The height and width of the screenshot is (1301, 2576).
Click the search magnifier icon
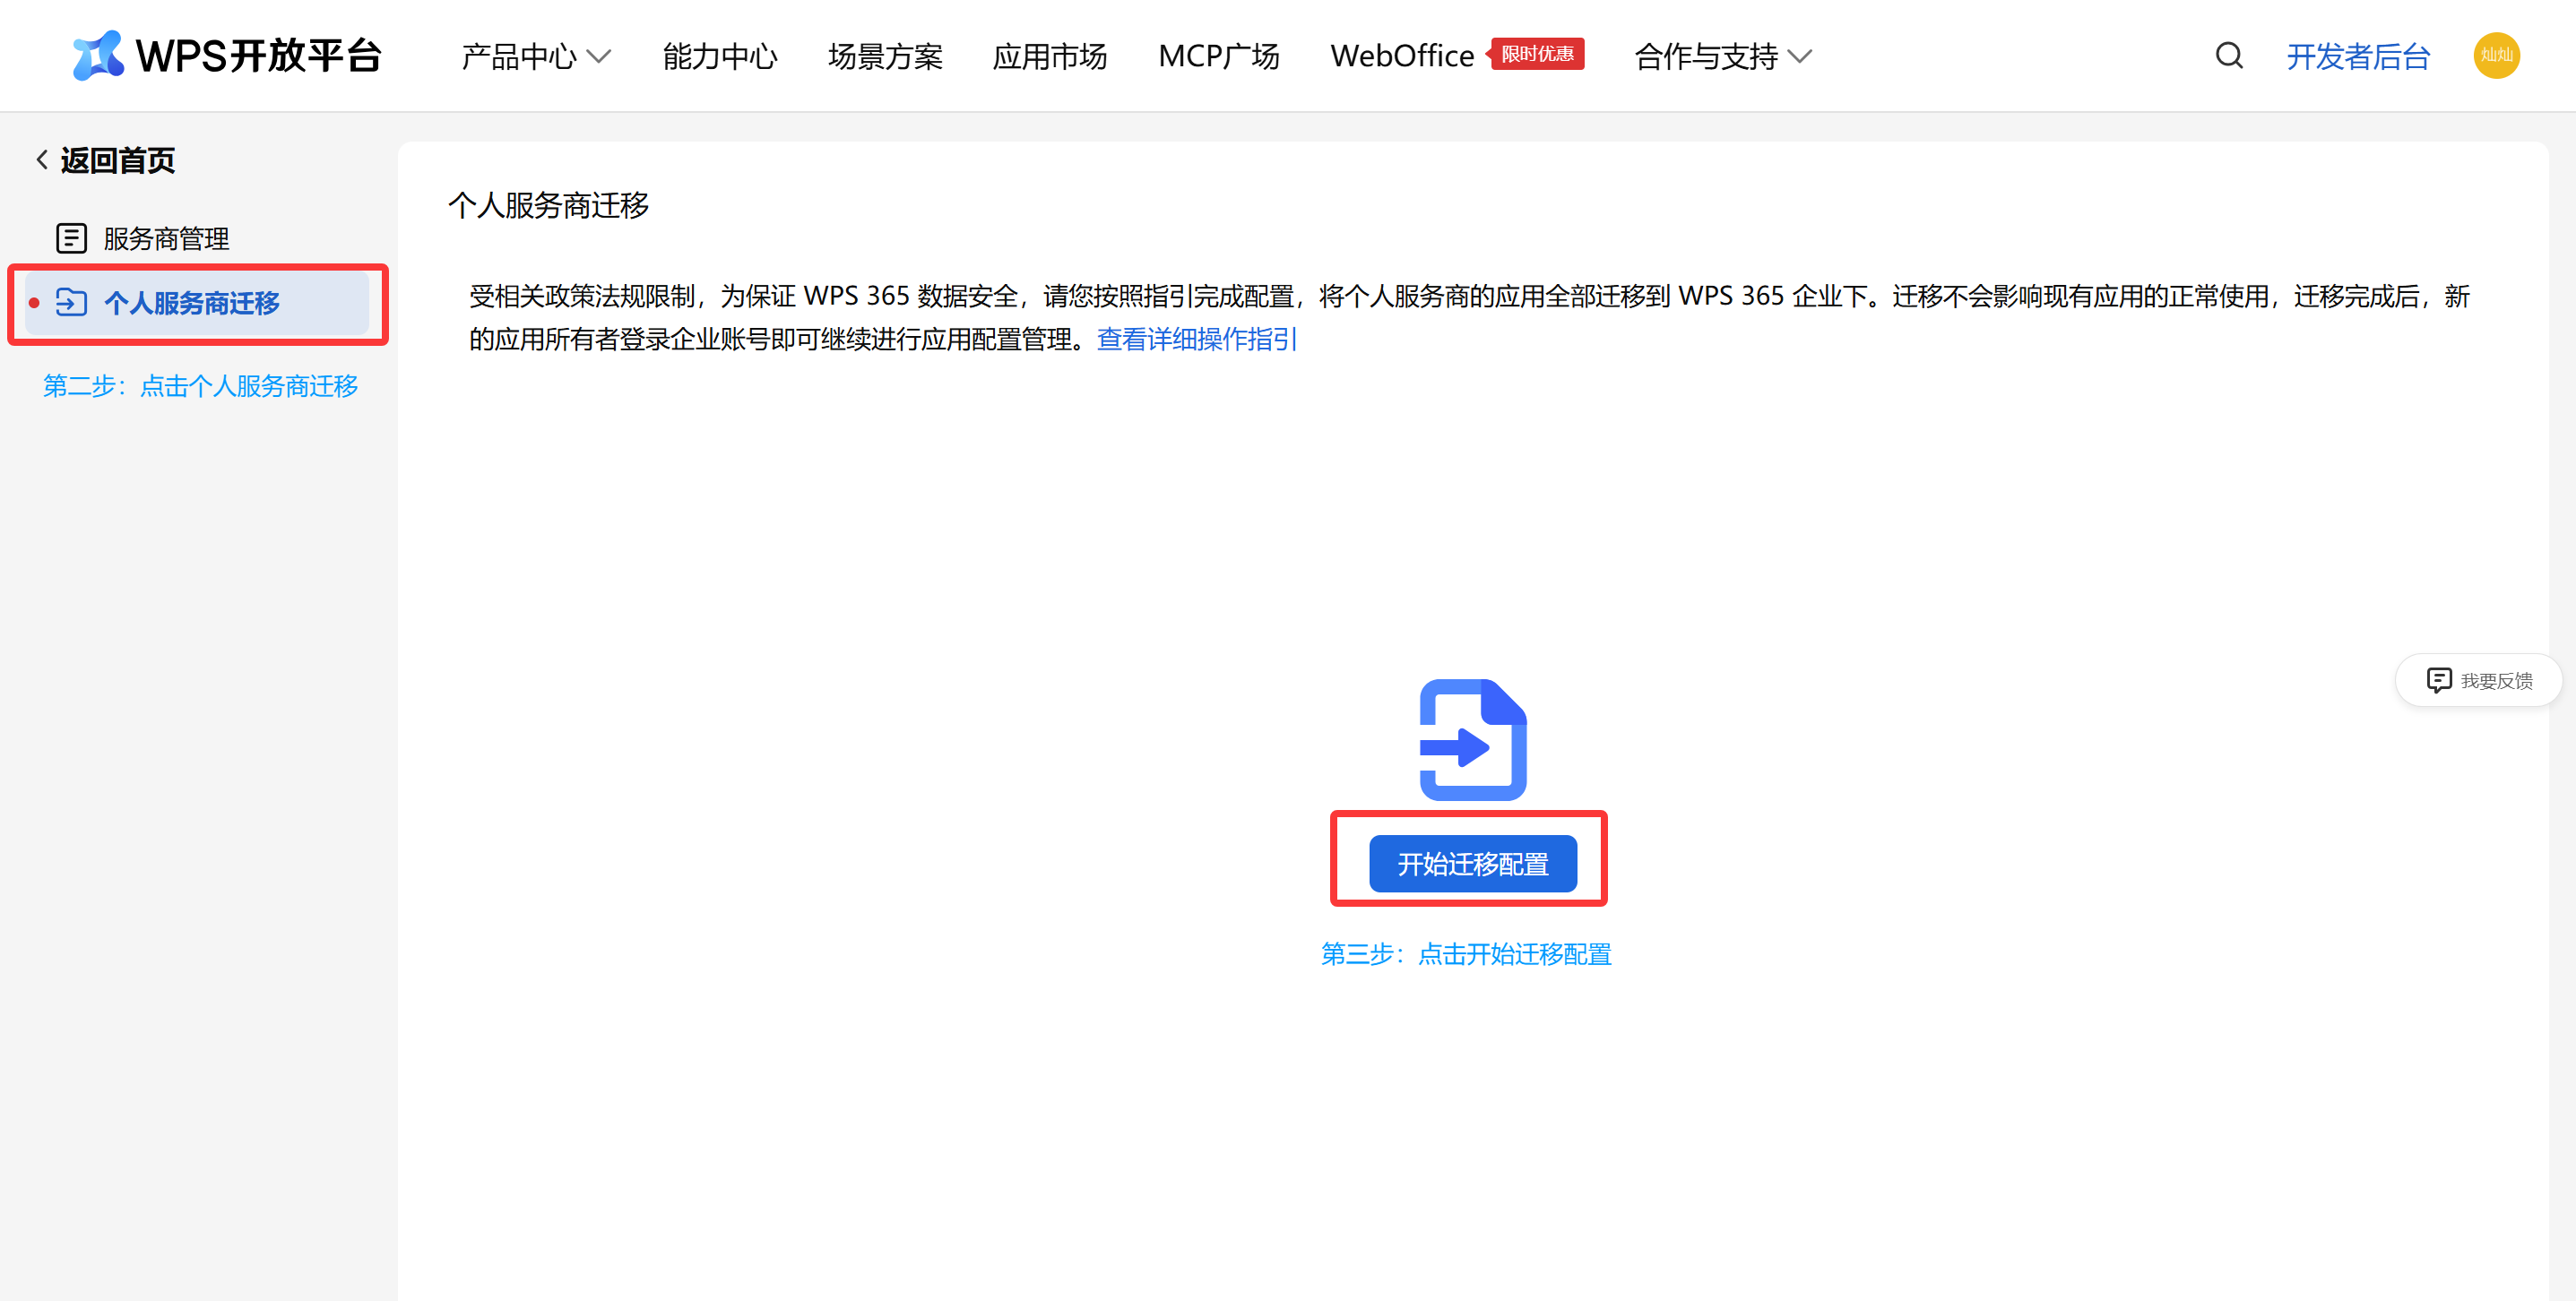pos(2229,55)
